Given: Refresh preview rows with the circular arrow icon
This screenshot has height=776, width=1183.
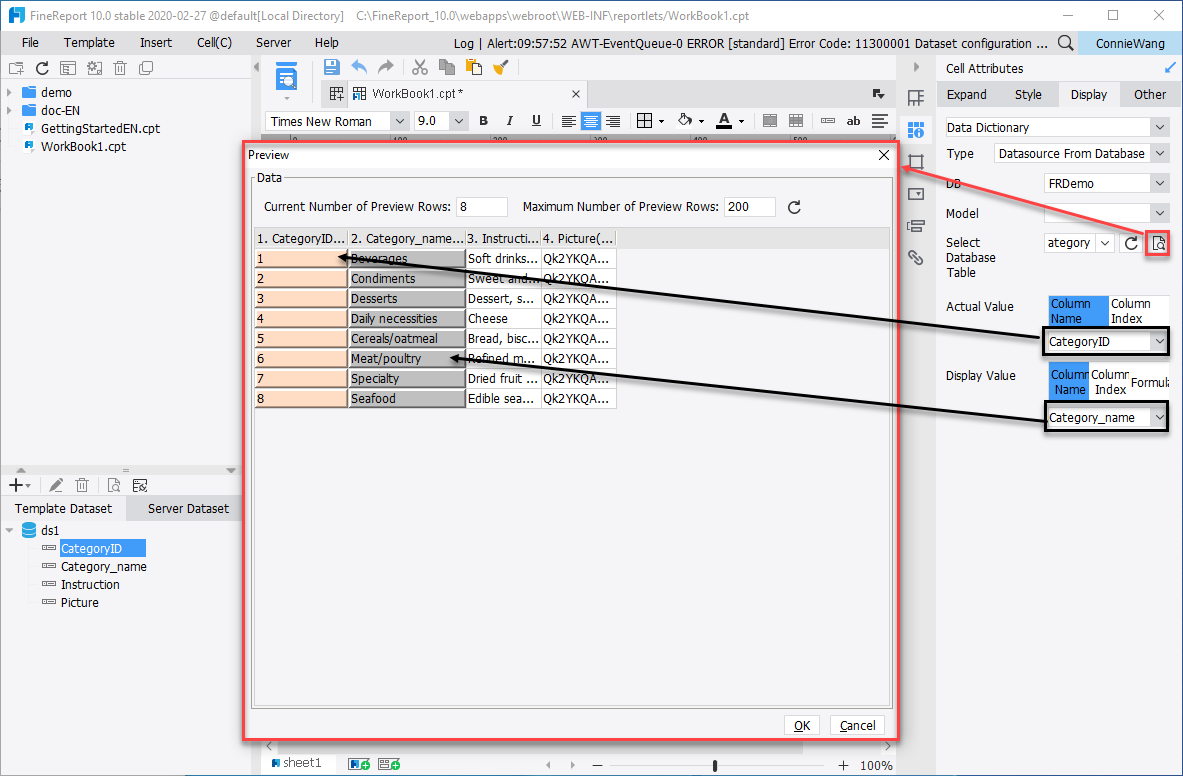Looking at the screenshot, I should point(794,207).
